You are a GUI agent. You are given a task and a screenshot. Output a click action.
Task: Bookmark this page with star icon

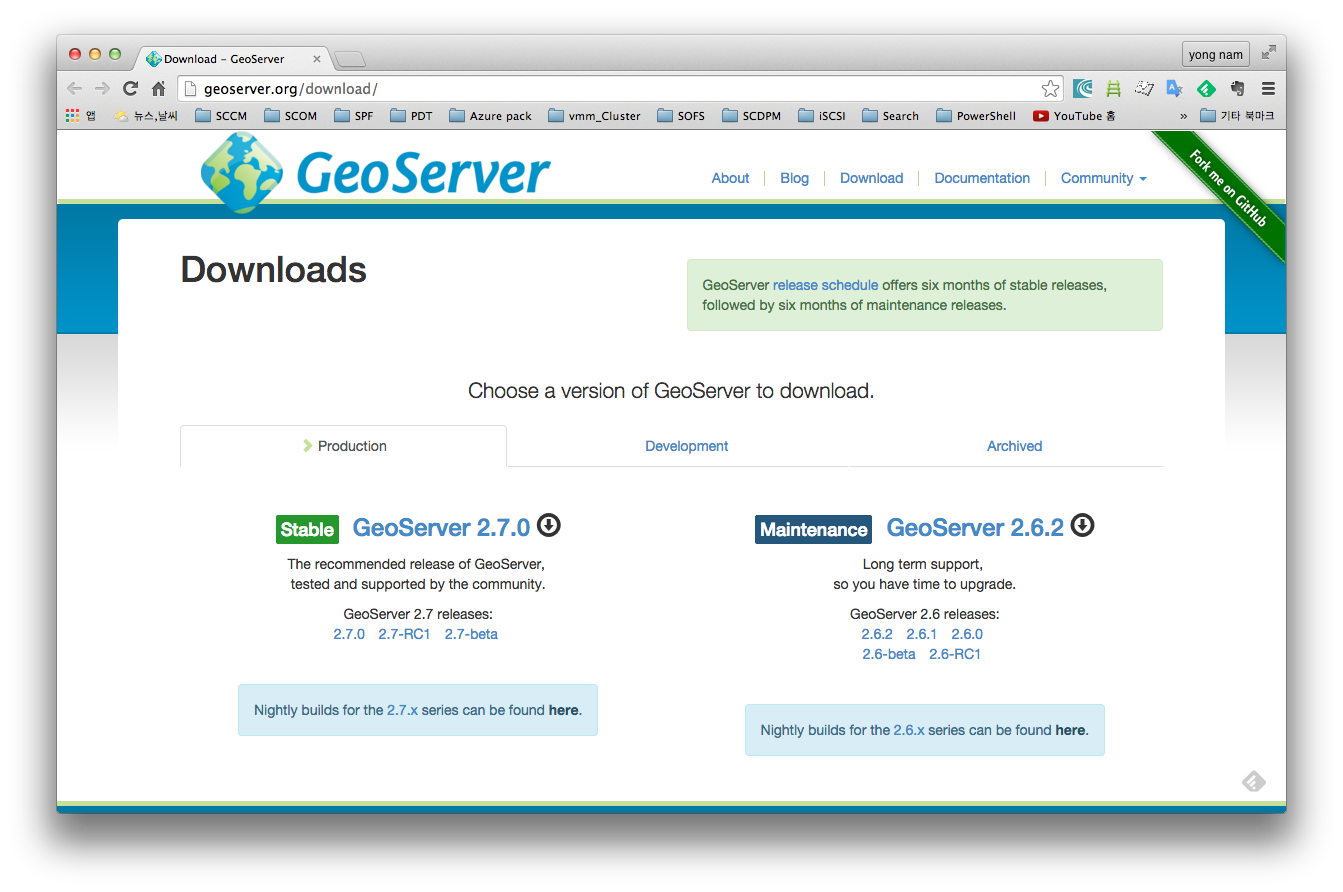point(1050,88)
